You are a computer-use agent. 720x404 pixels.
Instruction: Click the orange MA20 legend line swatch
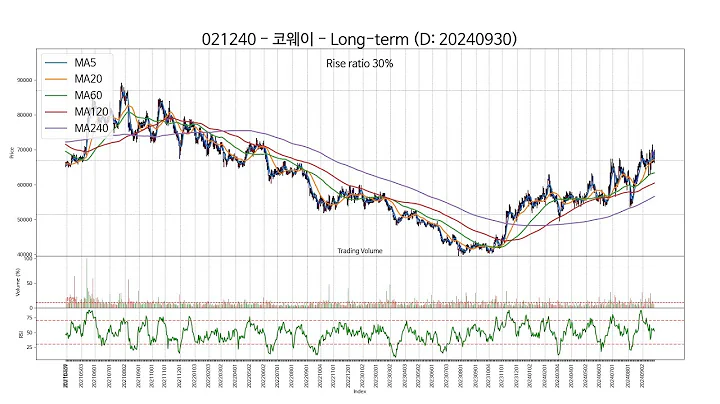[56, 79]
